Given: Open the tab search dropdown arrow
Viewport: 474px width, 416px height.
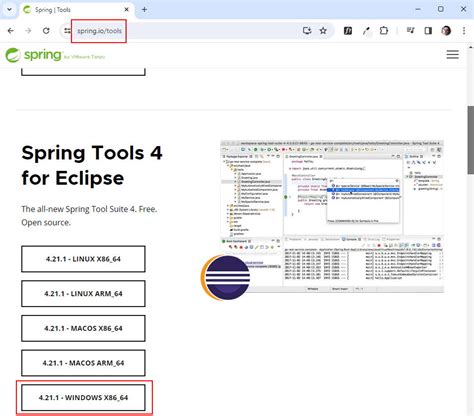Looking at the screenshot, I should [9, 10].
